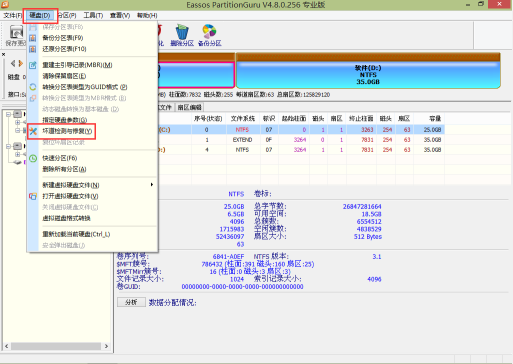
Task: Click the 备份分区 colorful pie toolbar icon
Action: tap(209, 32)
